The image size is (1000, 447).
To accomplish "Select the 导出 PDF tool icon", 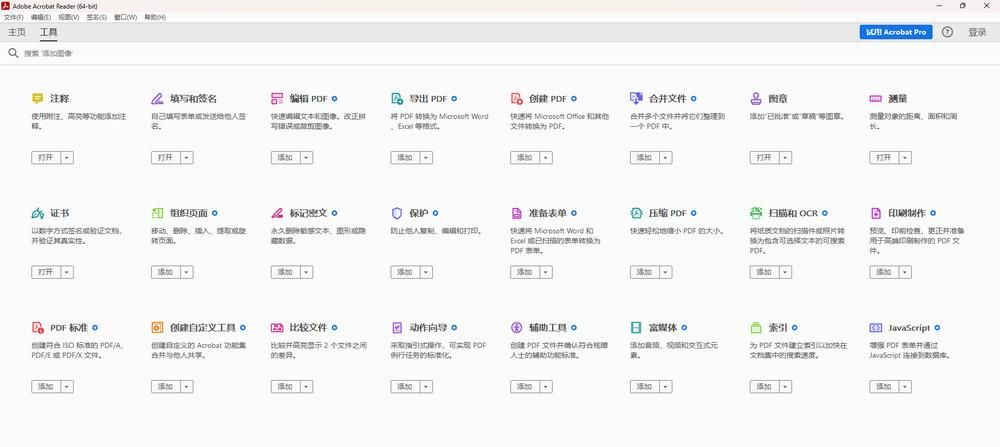I will 397,99.
